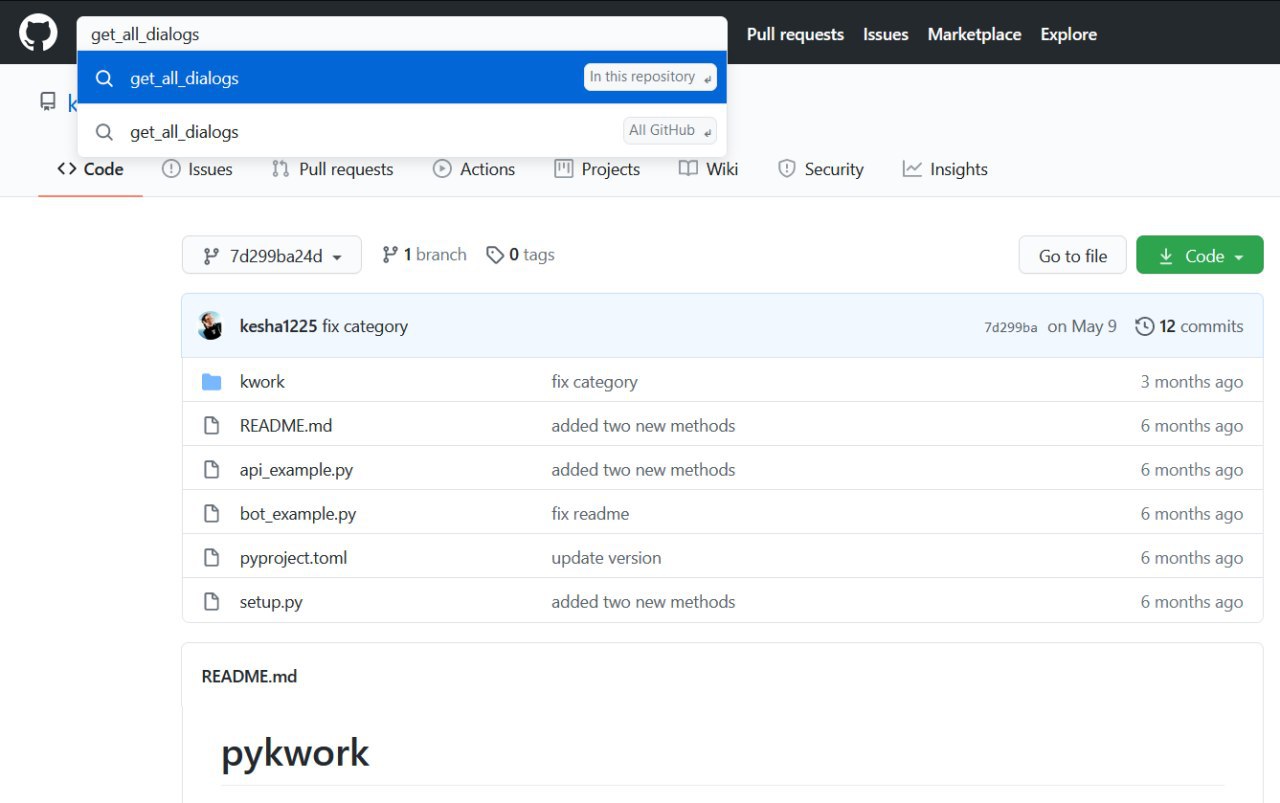Screen dimensions: 1280x803
Task: Open api_example.py file
Action: (x=296, y=469)
